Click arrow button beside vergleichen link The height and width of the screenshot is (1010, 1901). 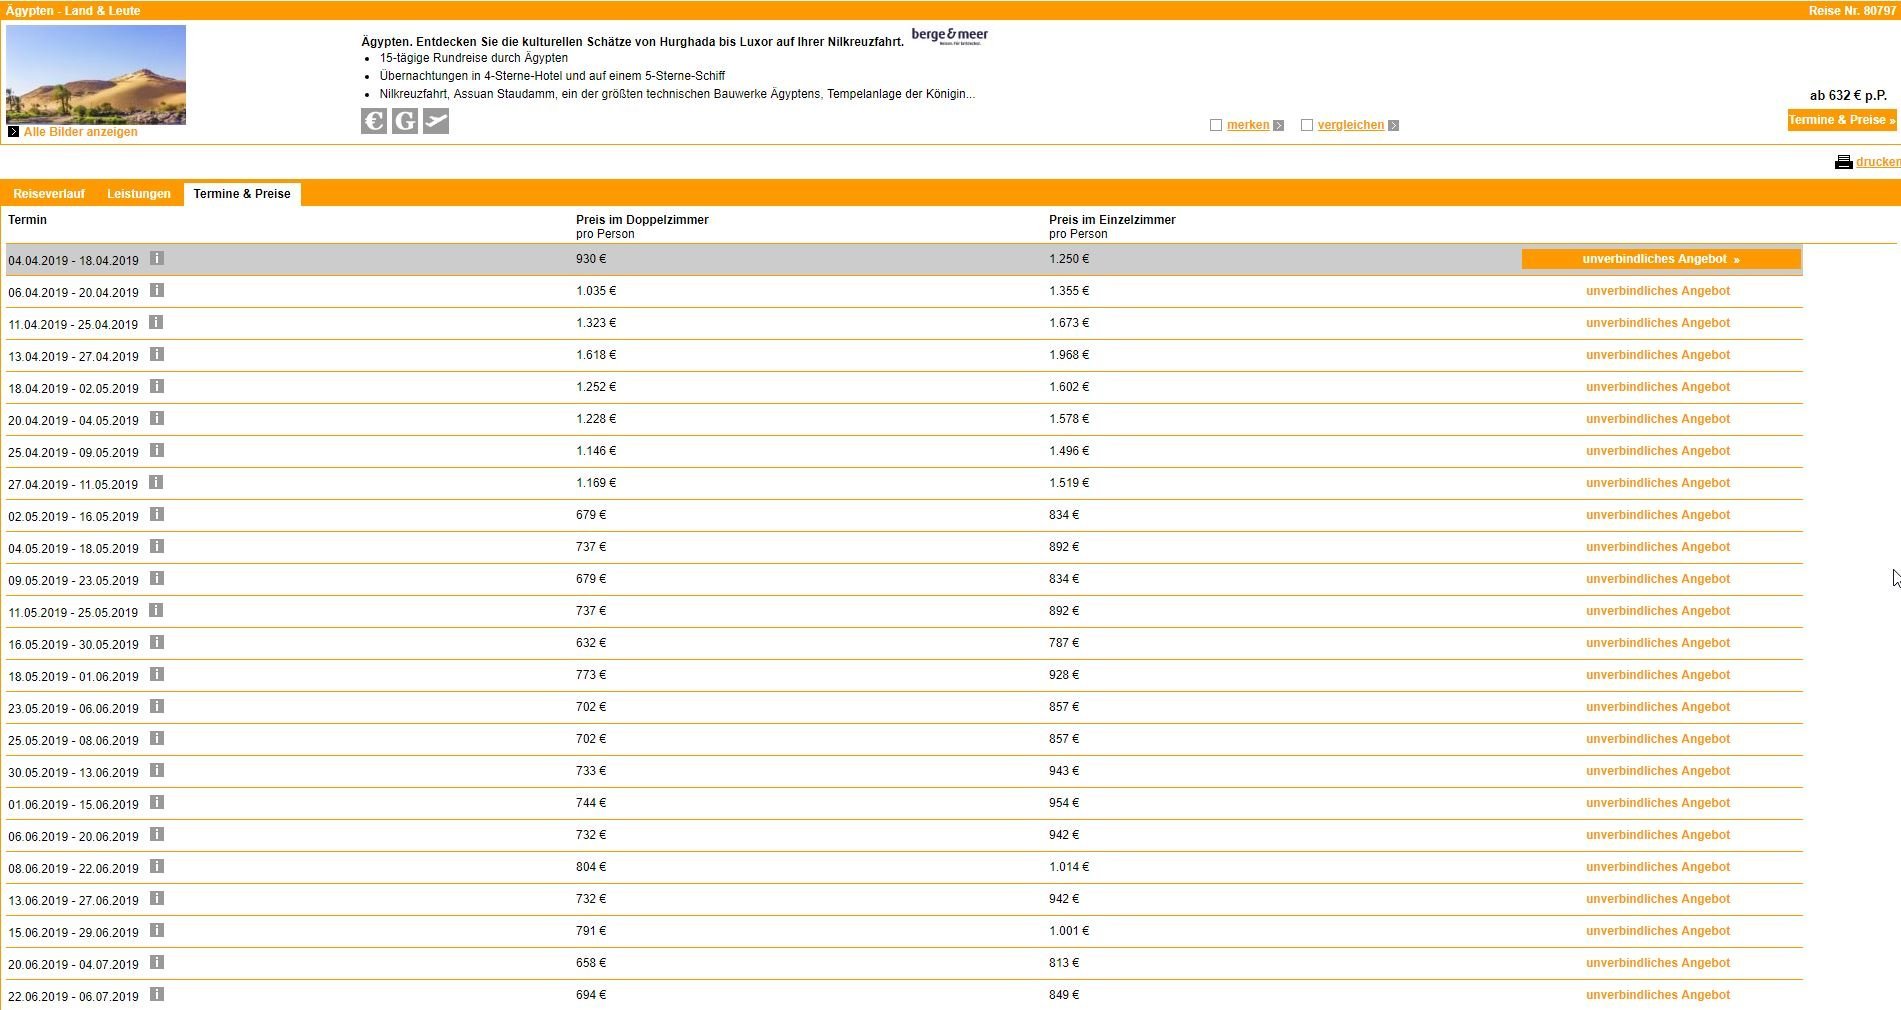tap(1394, 126)
